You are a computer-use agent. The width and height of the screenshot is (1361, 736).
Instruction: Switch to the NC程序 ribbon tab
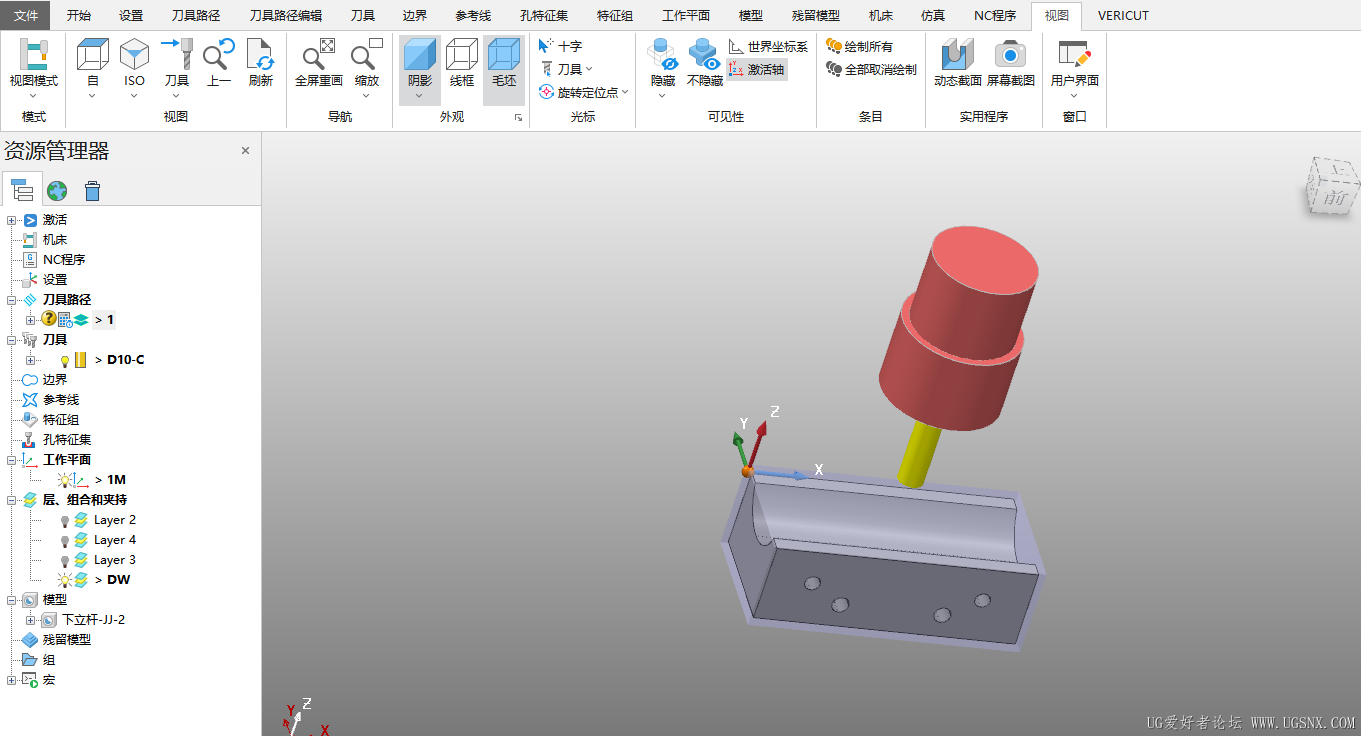[x=995, y=15]
